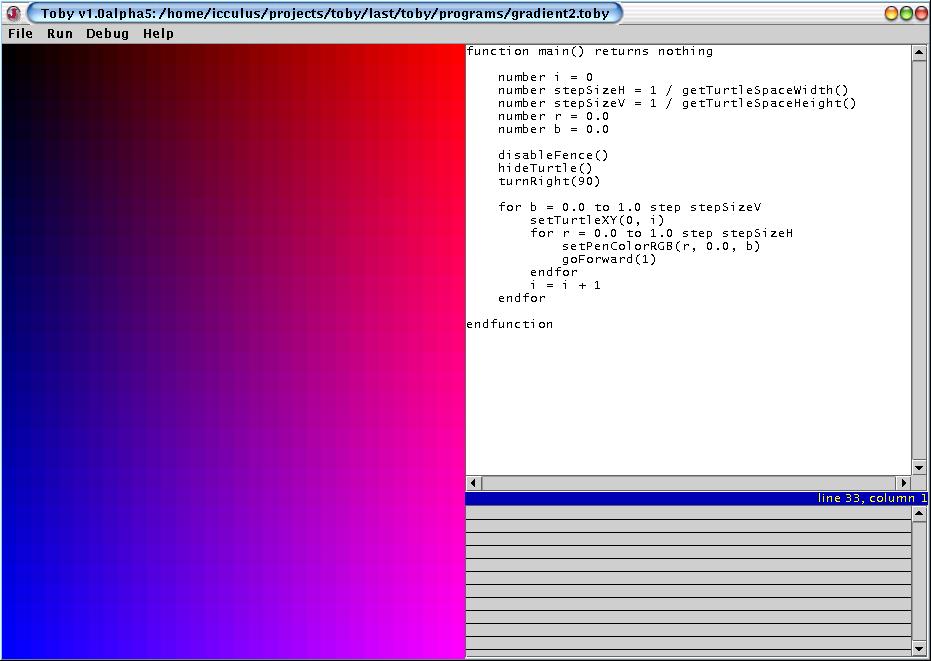Image resolution: width=931 pixels, height=661 pixels.
Task: Click the green middle window control button
Action: (x=906, y=13)
